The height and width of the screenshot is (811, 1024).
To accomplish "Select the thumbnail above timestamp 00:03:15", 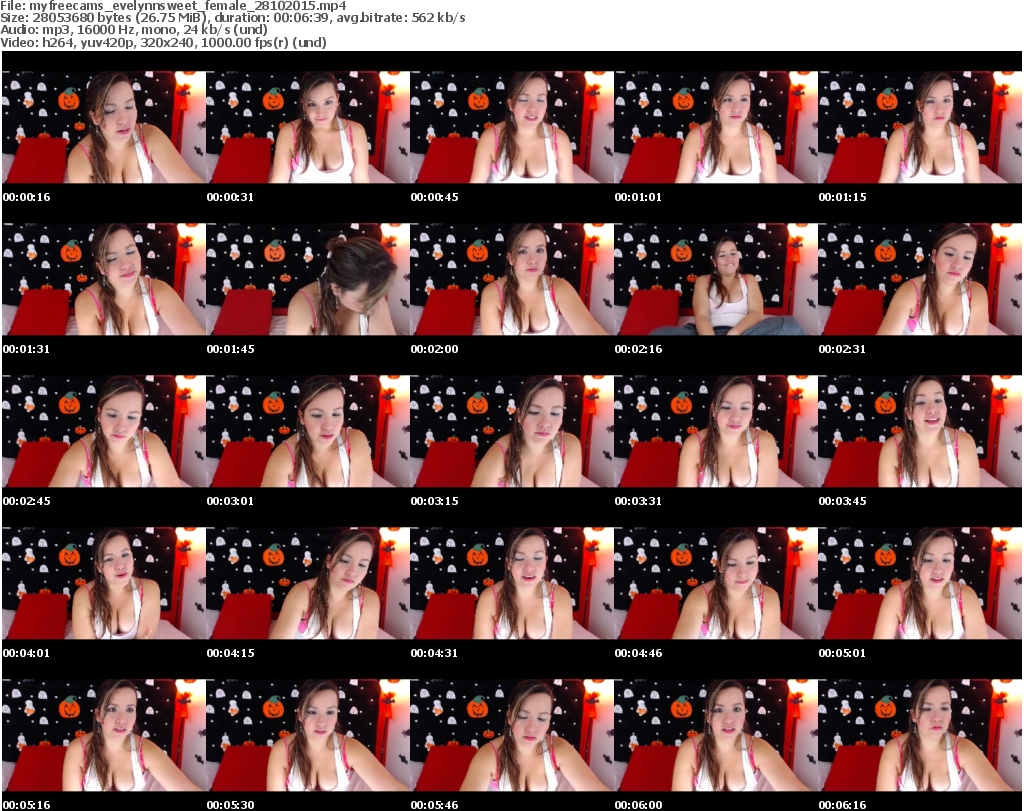I will [x=512, y=432].
